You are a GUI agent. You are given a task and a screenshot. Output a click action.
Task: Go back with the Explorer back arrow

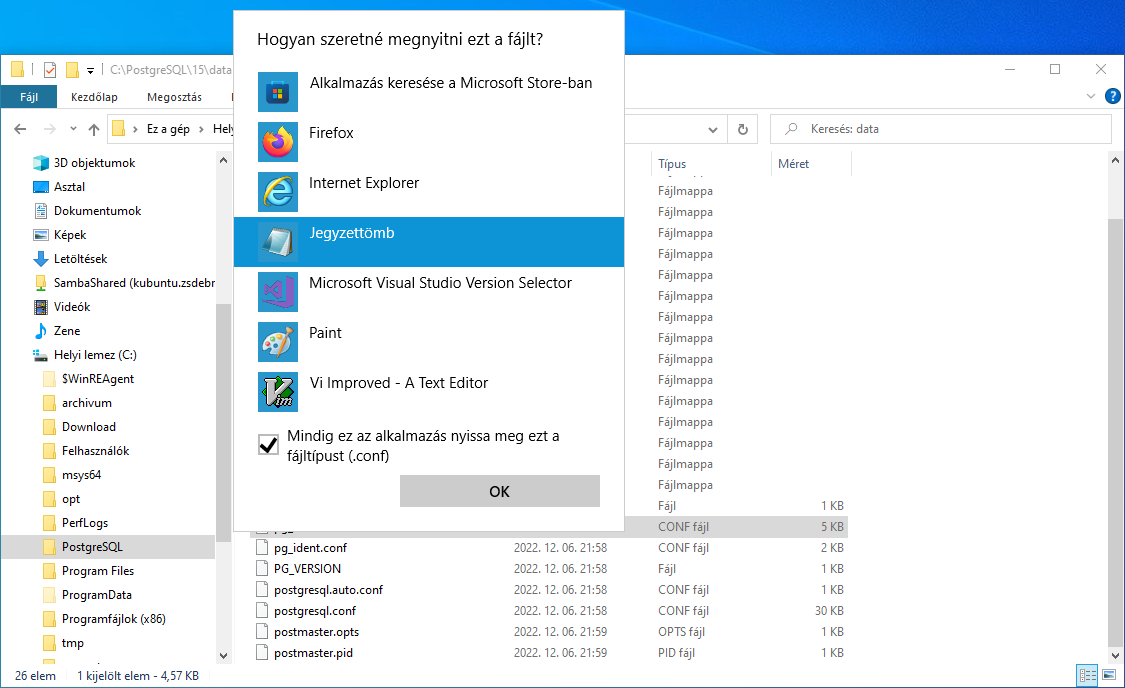(x=20, y=129)
